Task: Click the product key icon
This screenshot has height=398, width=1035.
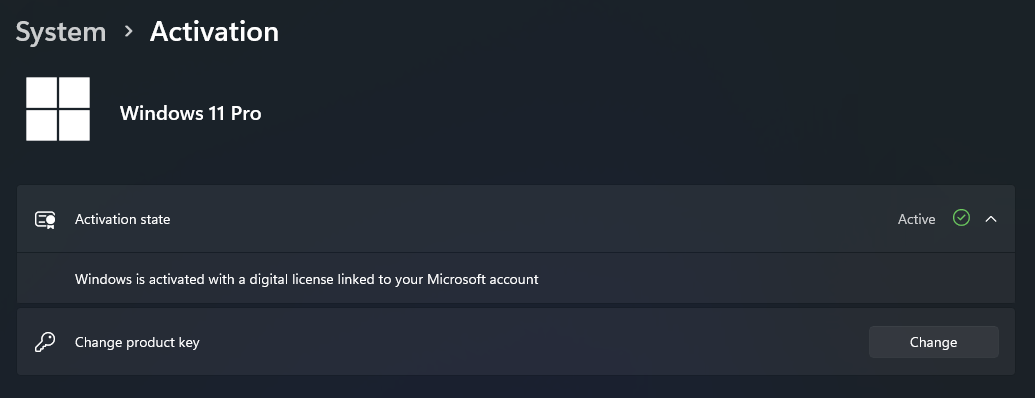Action: click(45, 342)
